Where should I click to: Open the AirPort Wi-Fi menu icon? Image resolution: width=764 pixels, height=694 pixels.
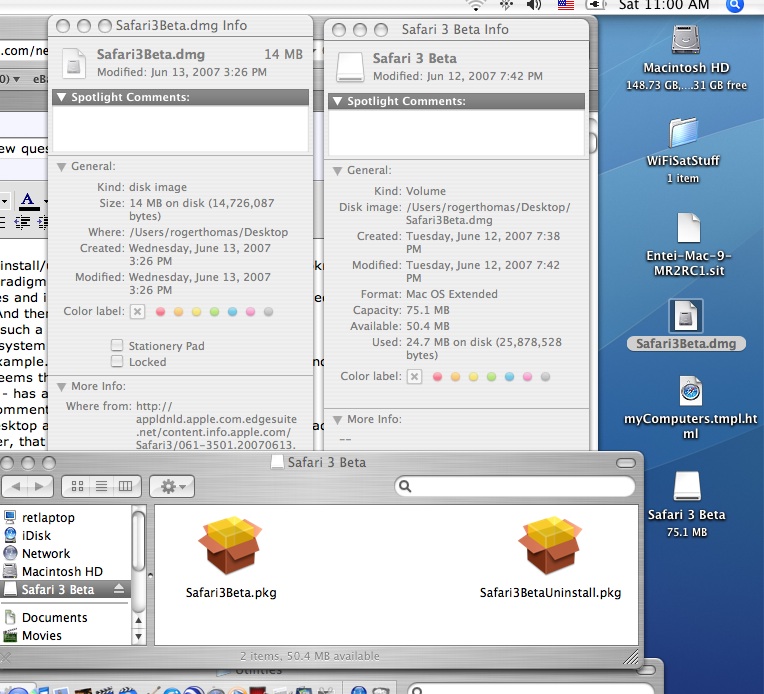476,5
